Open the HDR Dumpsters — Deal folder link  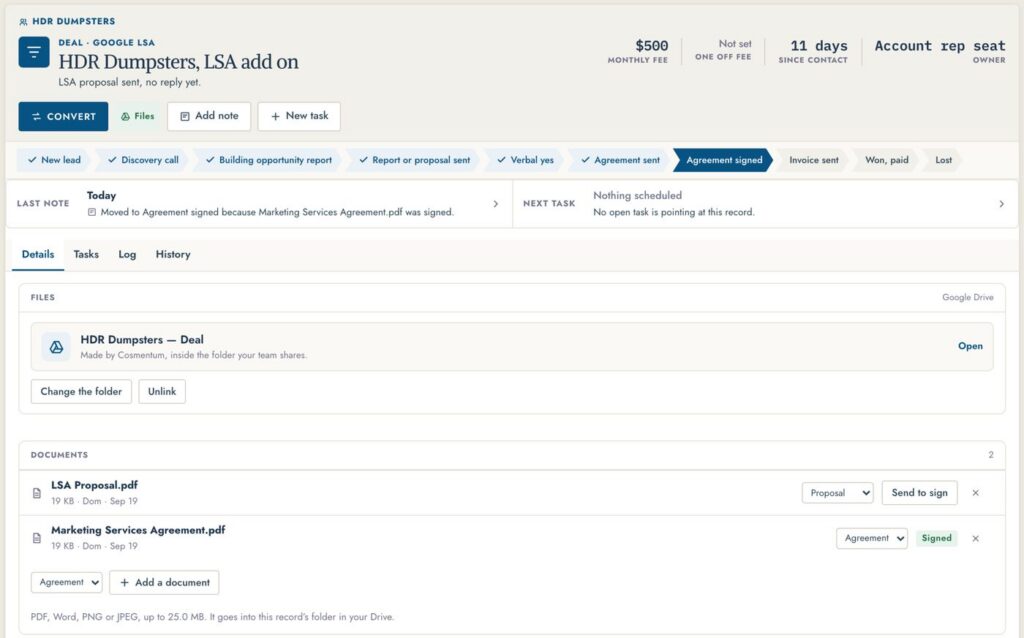(970, 346)
